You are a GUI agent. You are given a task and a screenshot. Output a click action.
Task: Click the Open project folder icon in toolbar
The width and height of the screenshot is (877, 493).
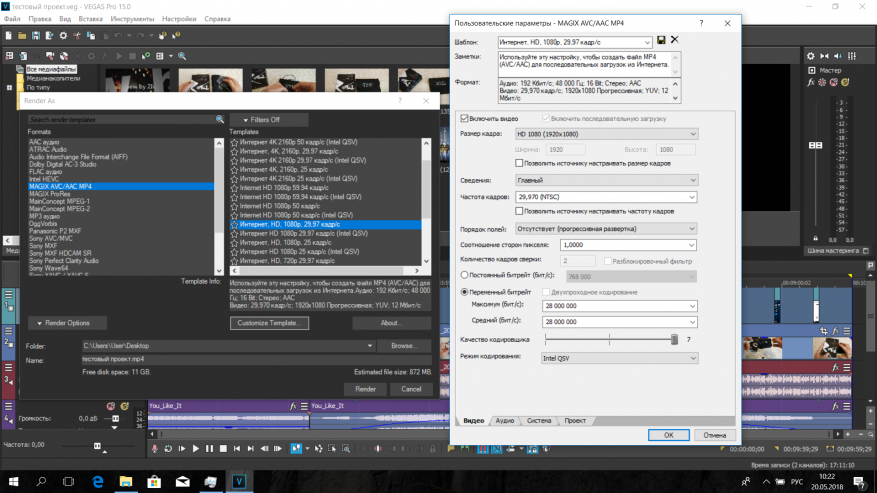tap(22, 36)
